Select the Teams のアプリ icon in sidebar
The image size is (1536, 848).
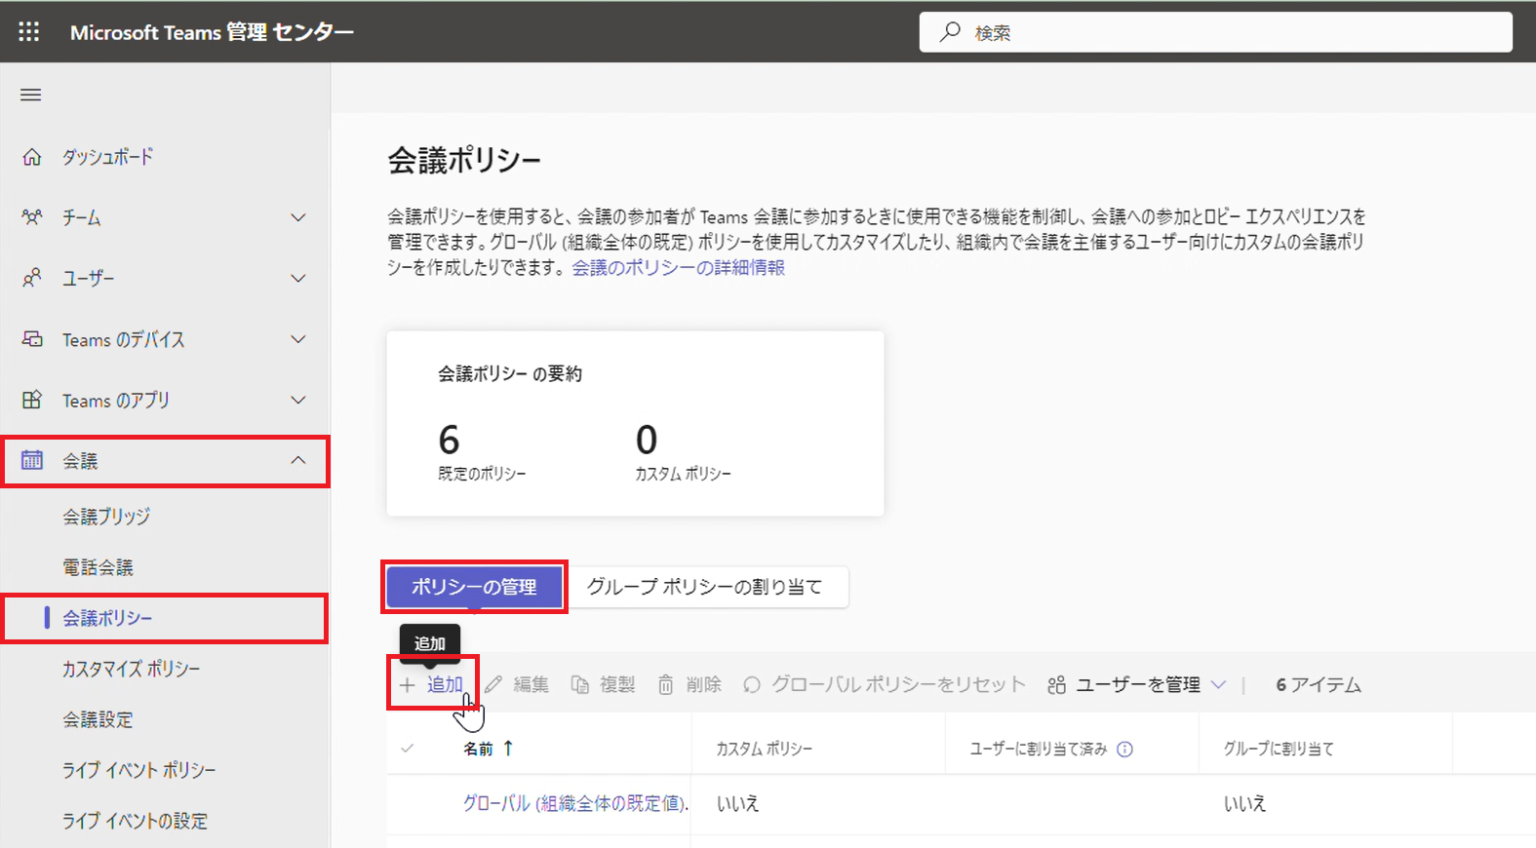33,400
